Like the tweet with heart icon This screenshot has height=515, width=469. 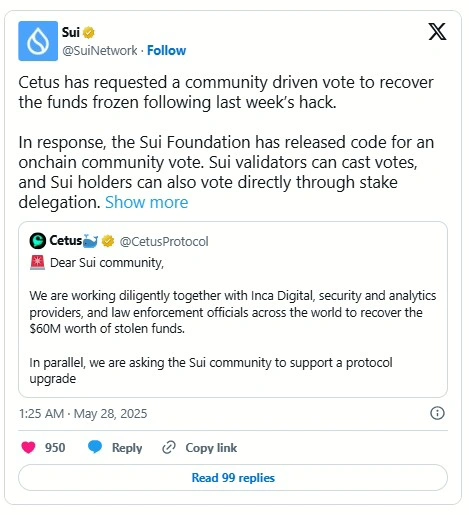coord(28,447)
